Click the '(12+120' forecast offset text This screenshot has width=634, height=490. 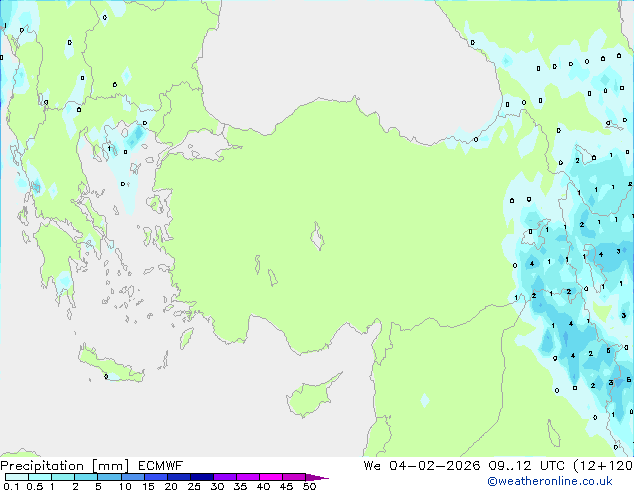tap(603, 466)
